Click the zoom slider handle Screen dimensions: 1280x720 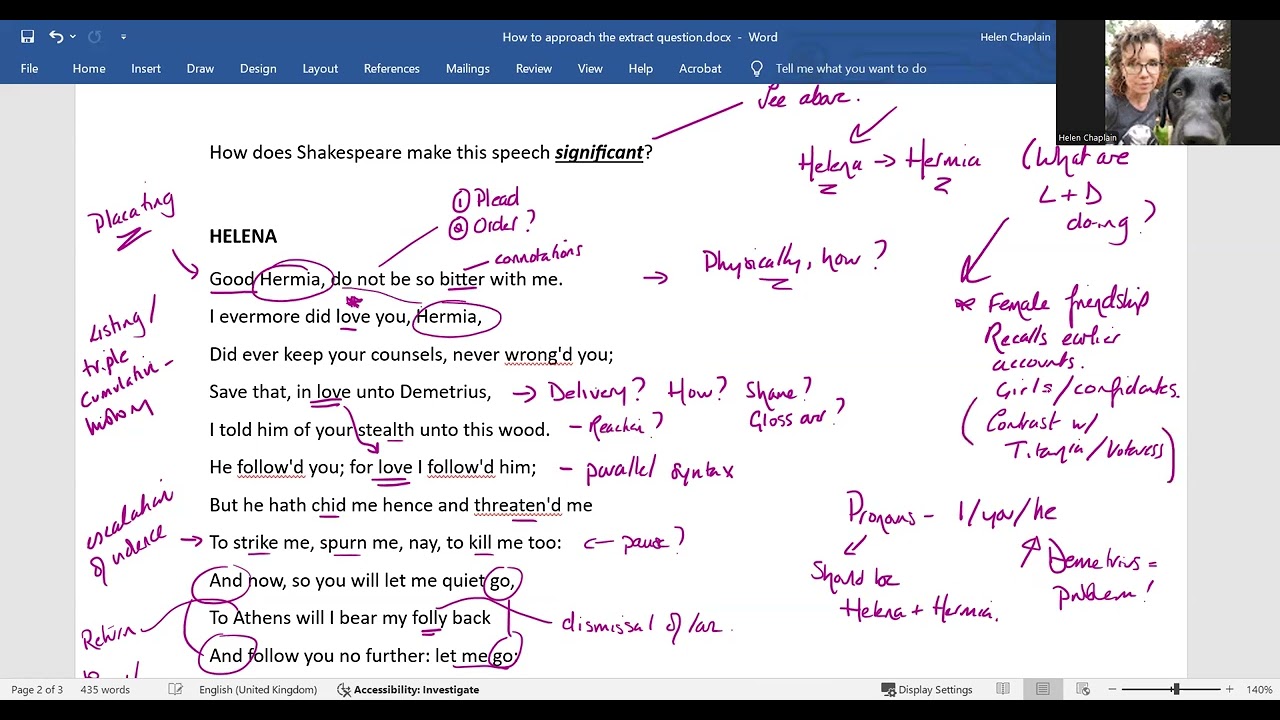(x=1176, y=689)
